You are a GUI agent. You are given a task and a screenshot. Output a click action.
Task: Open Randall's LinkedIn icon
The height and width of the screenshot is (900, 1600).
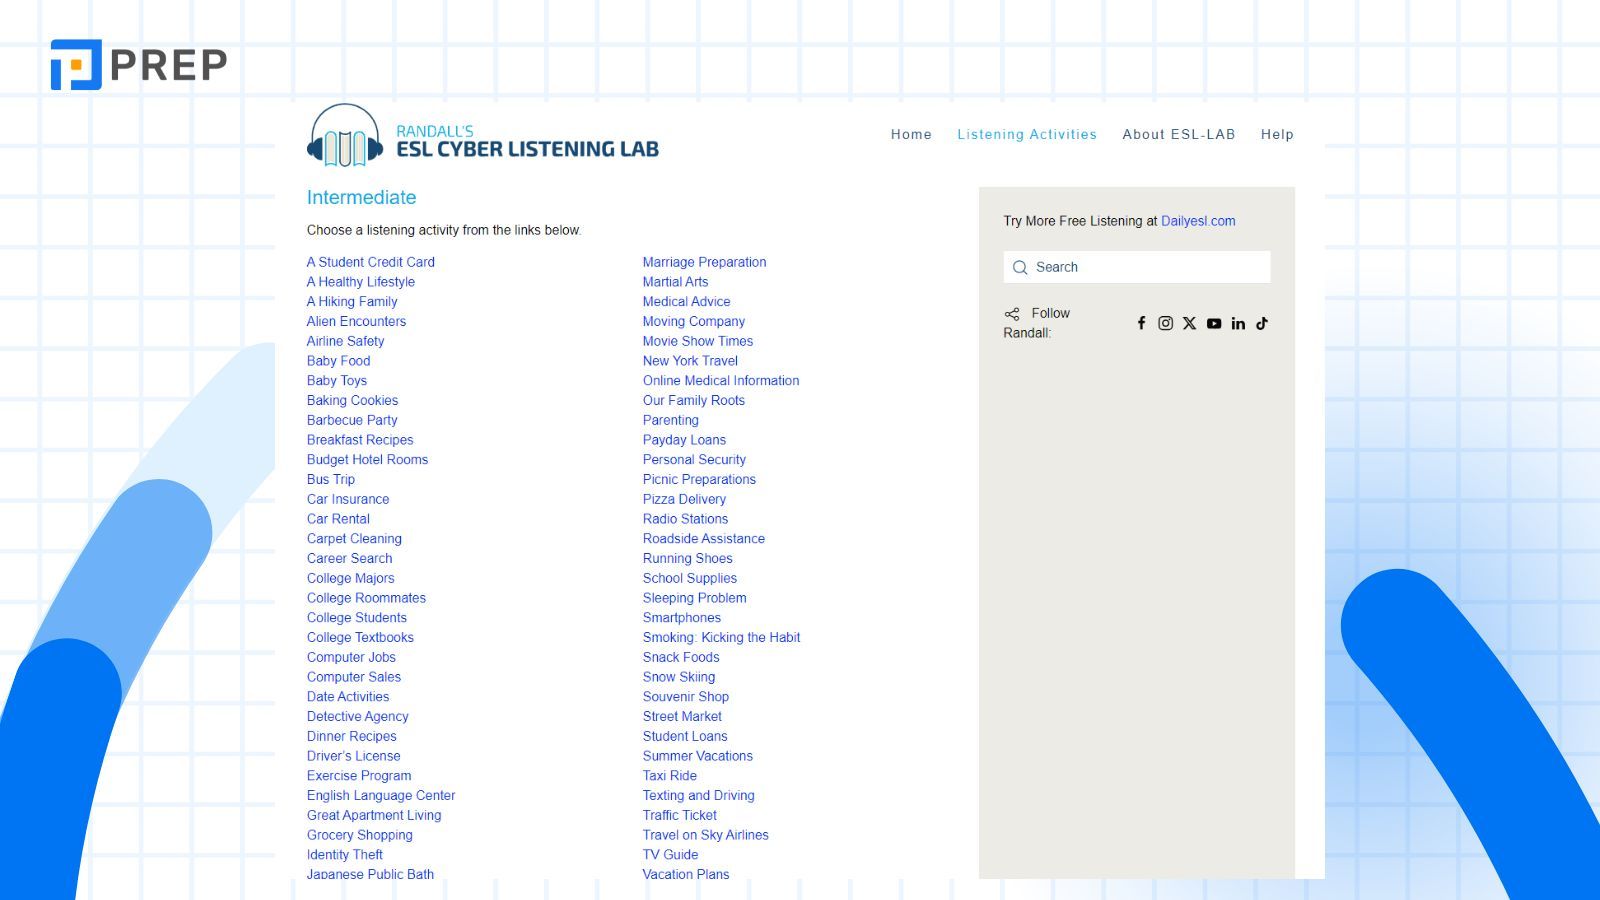click(1238, 323)
